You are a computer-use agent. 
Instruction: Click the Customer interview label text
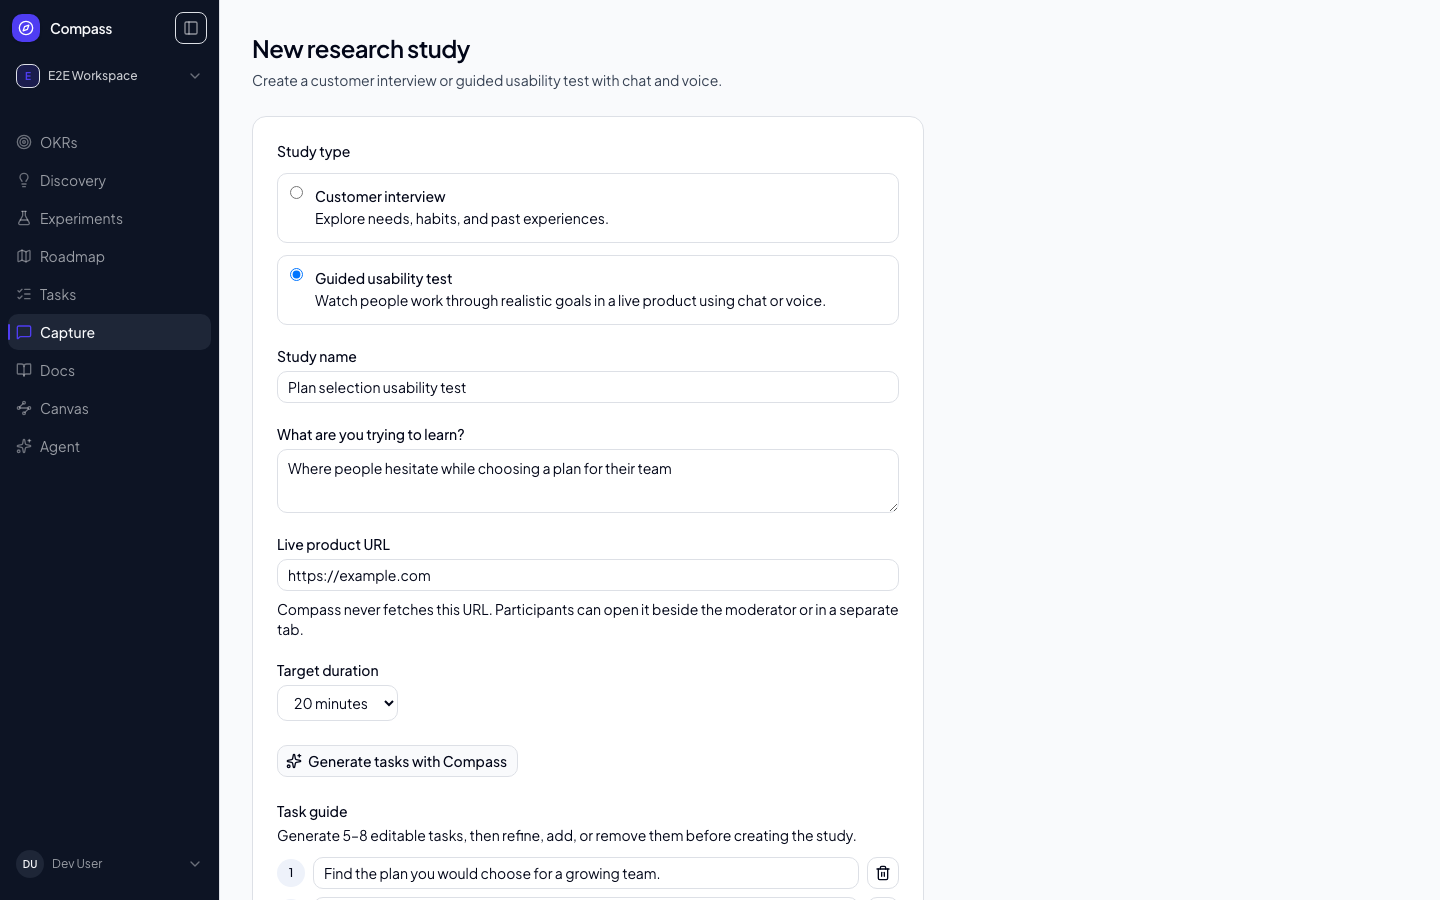380,196
